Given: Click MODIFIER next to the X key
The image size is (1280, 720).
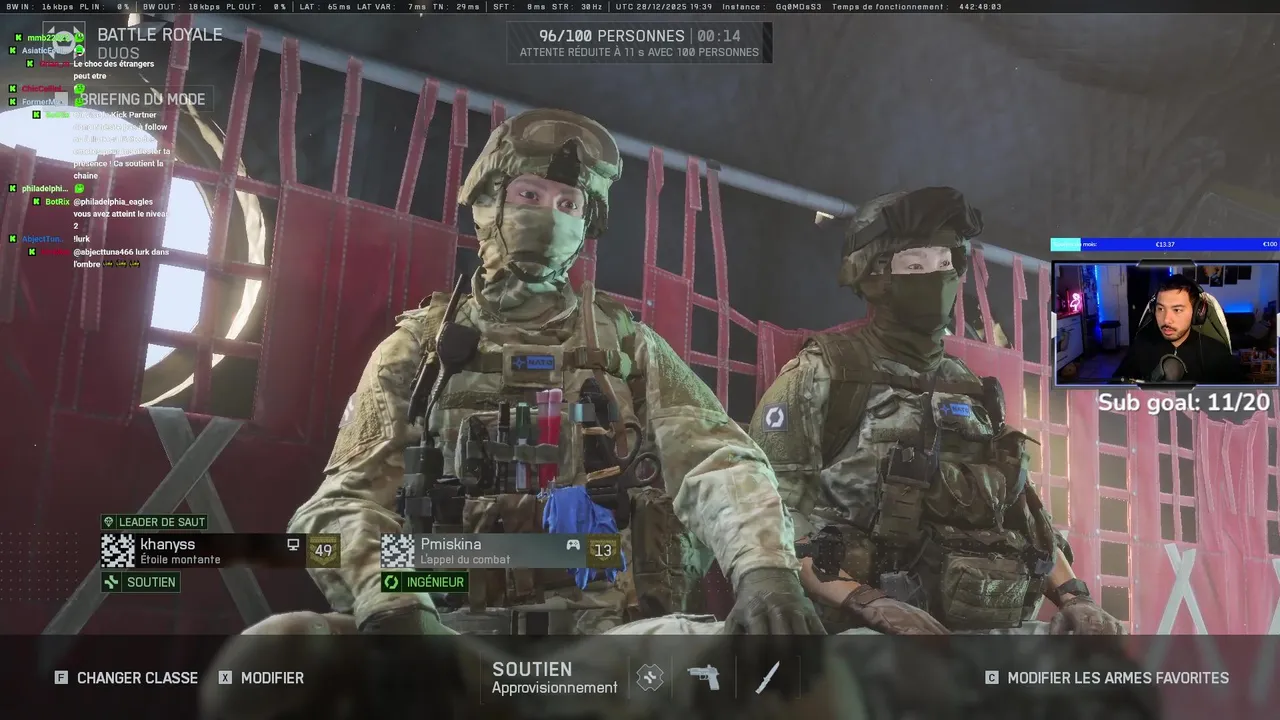Looking at the screenshot, I should point(272,678).
